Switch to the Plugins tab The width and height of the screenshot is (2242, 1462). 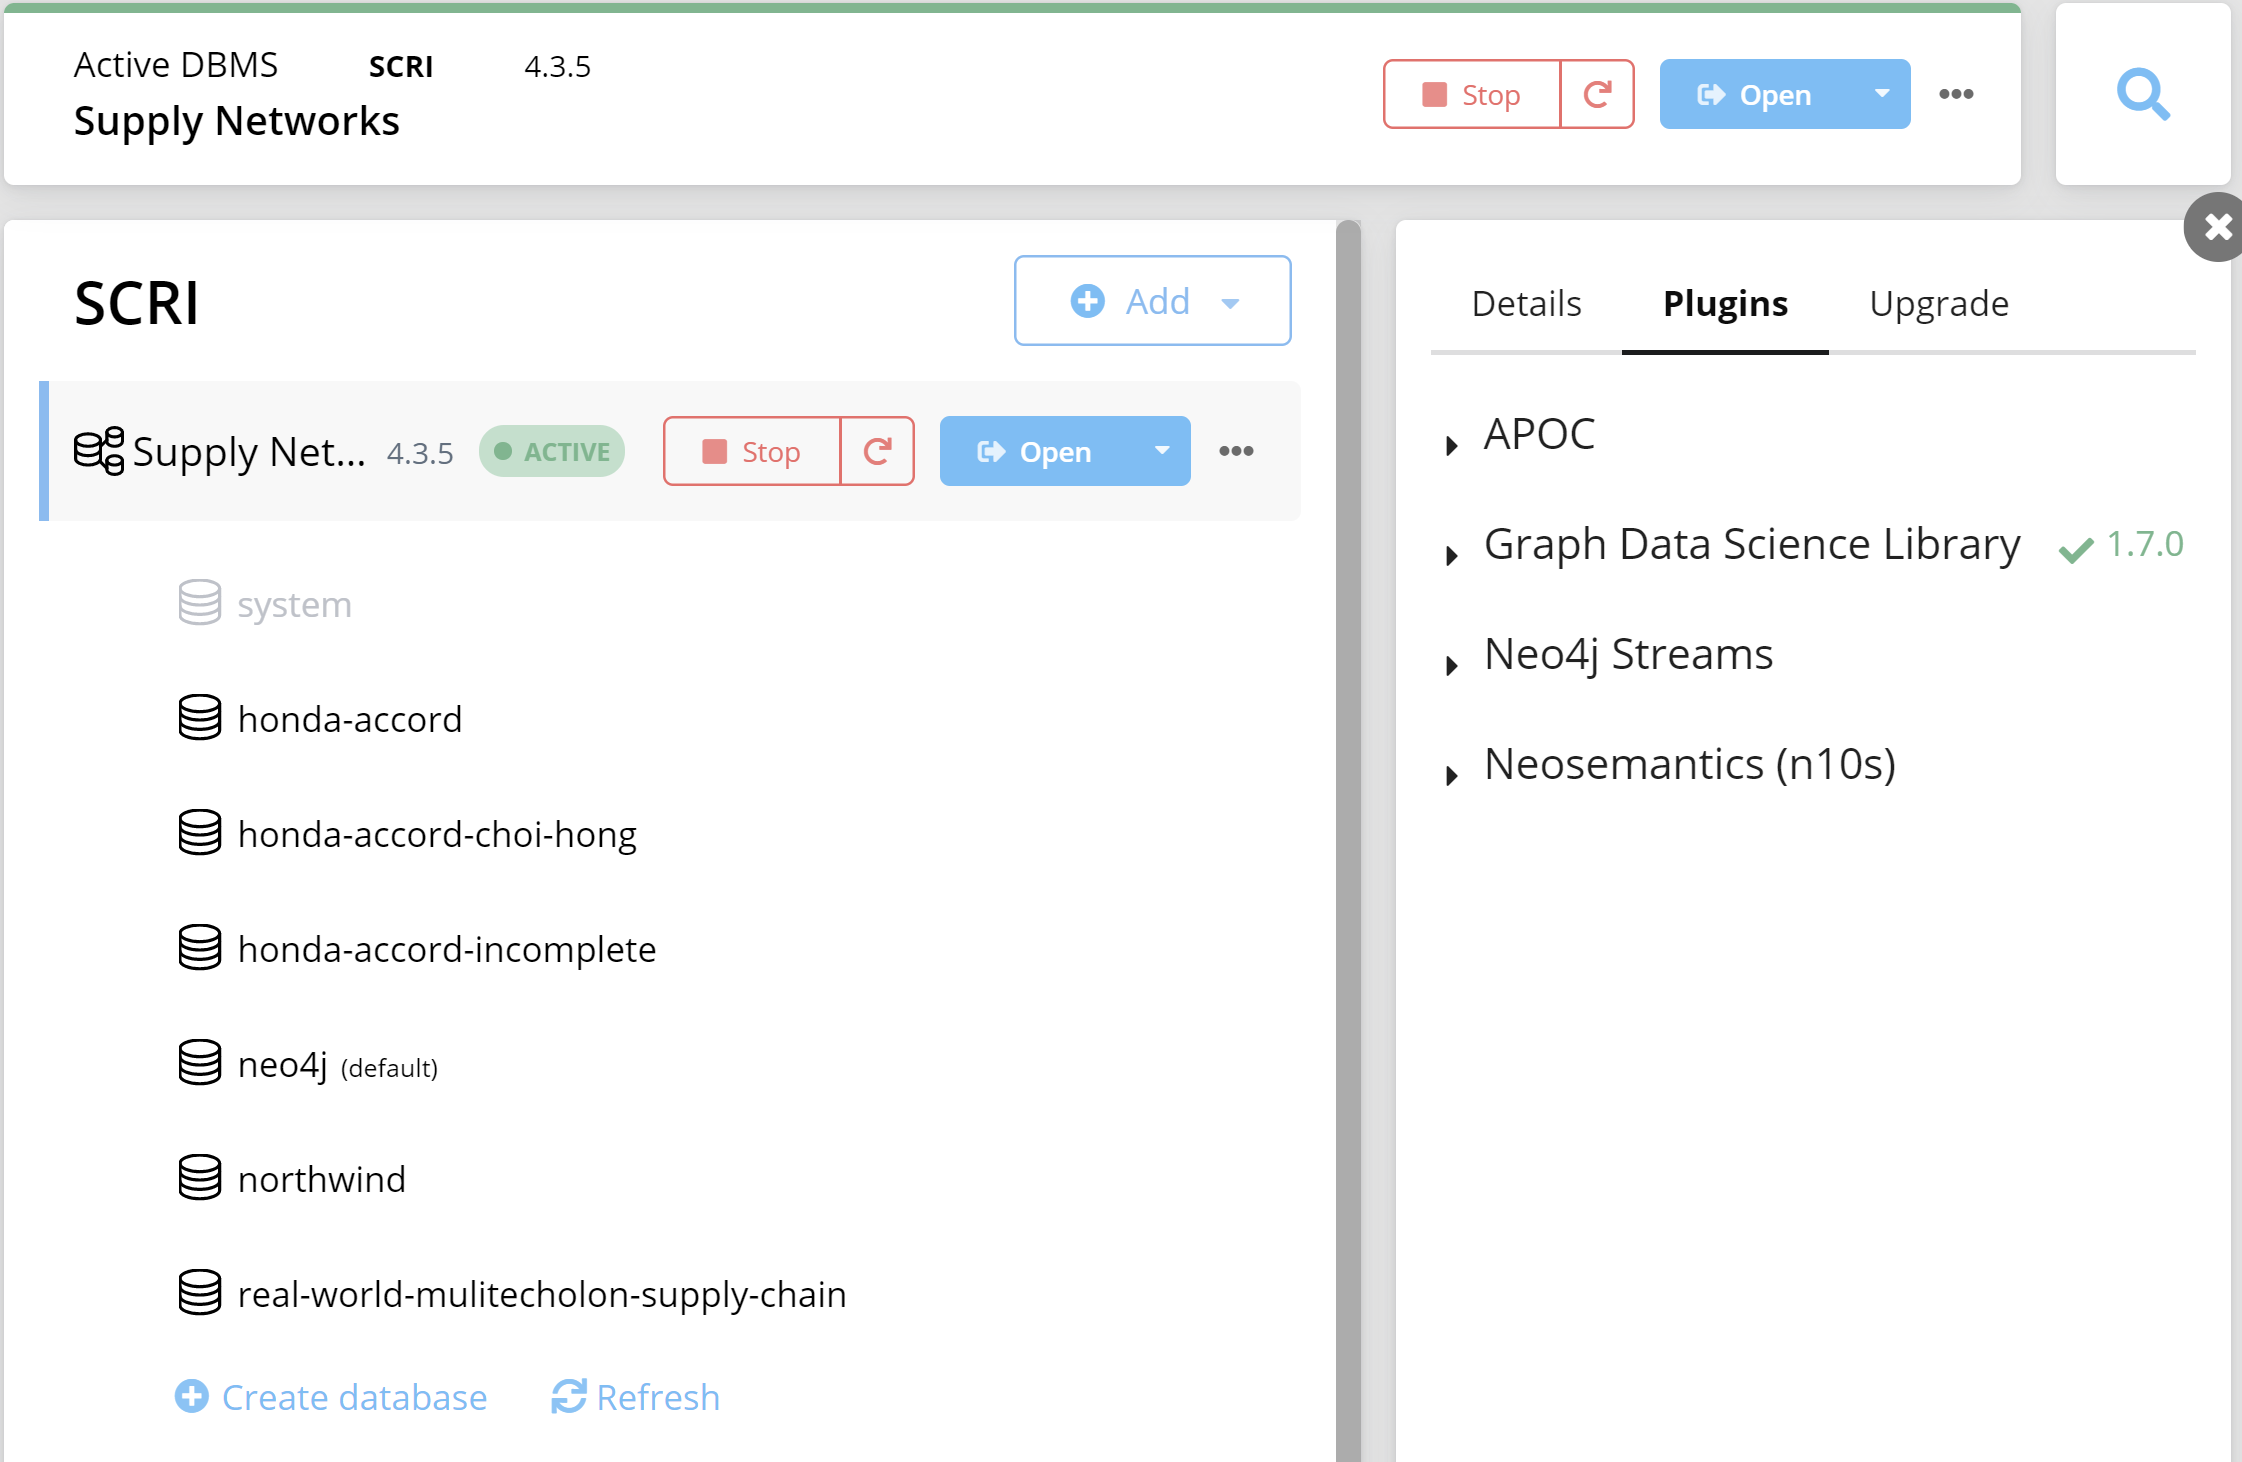pyautogui.click(x=1725, y=303)
